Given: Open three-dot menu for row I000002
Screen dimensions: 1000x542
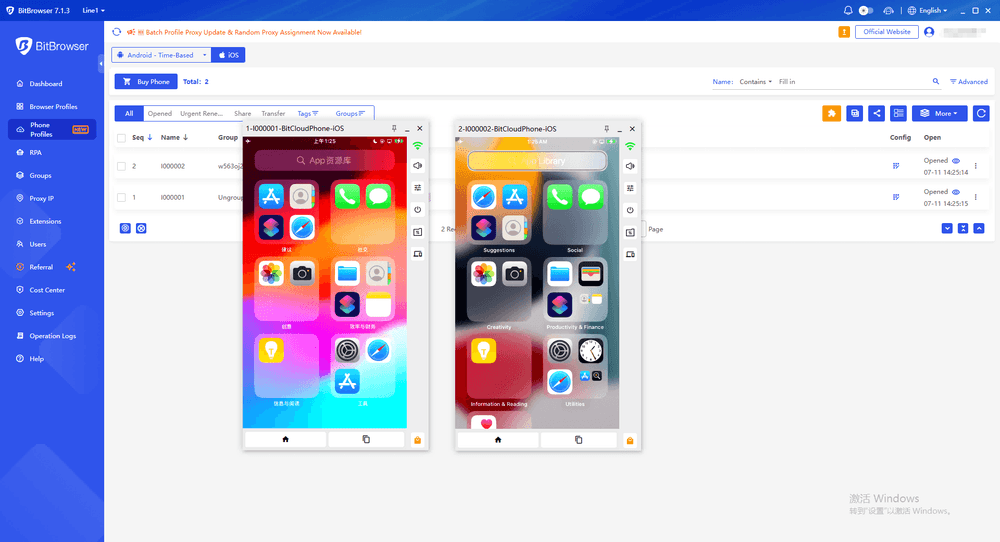Looking at the screenshot, I should [x=976, y=166].
